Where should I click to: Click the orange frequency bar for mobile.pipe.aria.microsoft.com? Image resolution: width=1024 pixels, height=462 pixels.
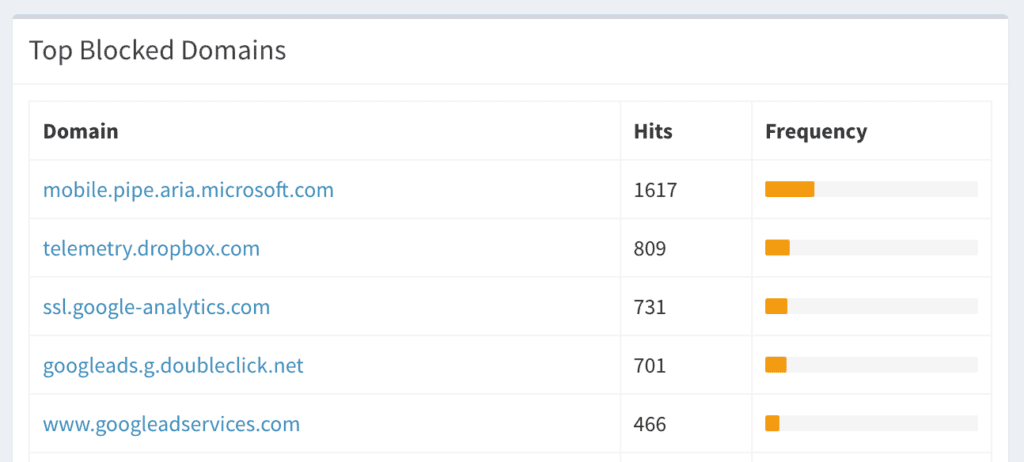(790, 189)
